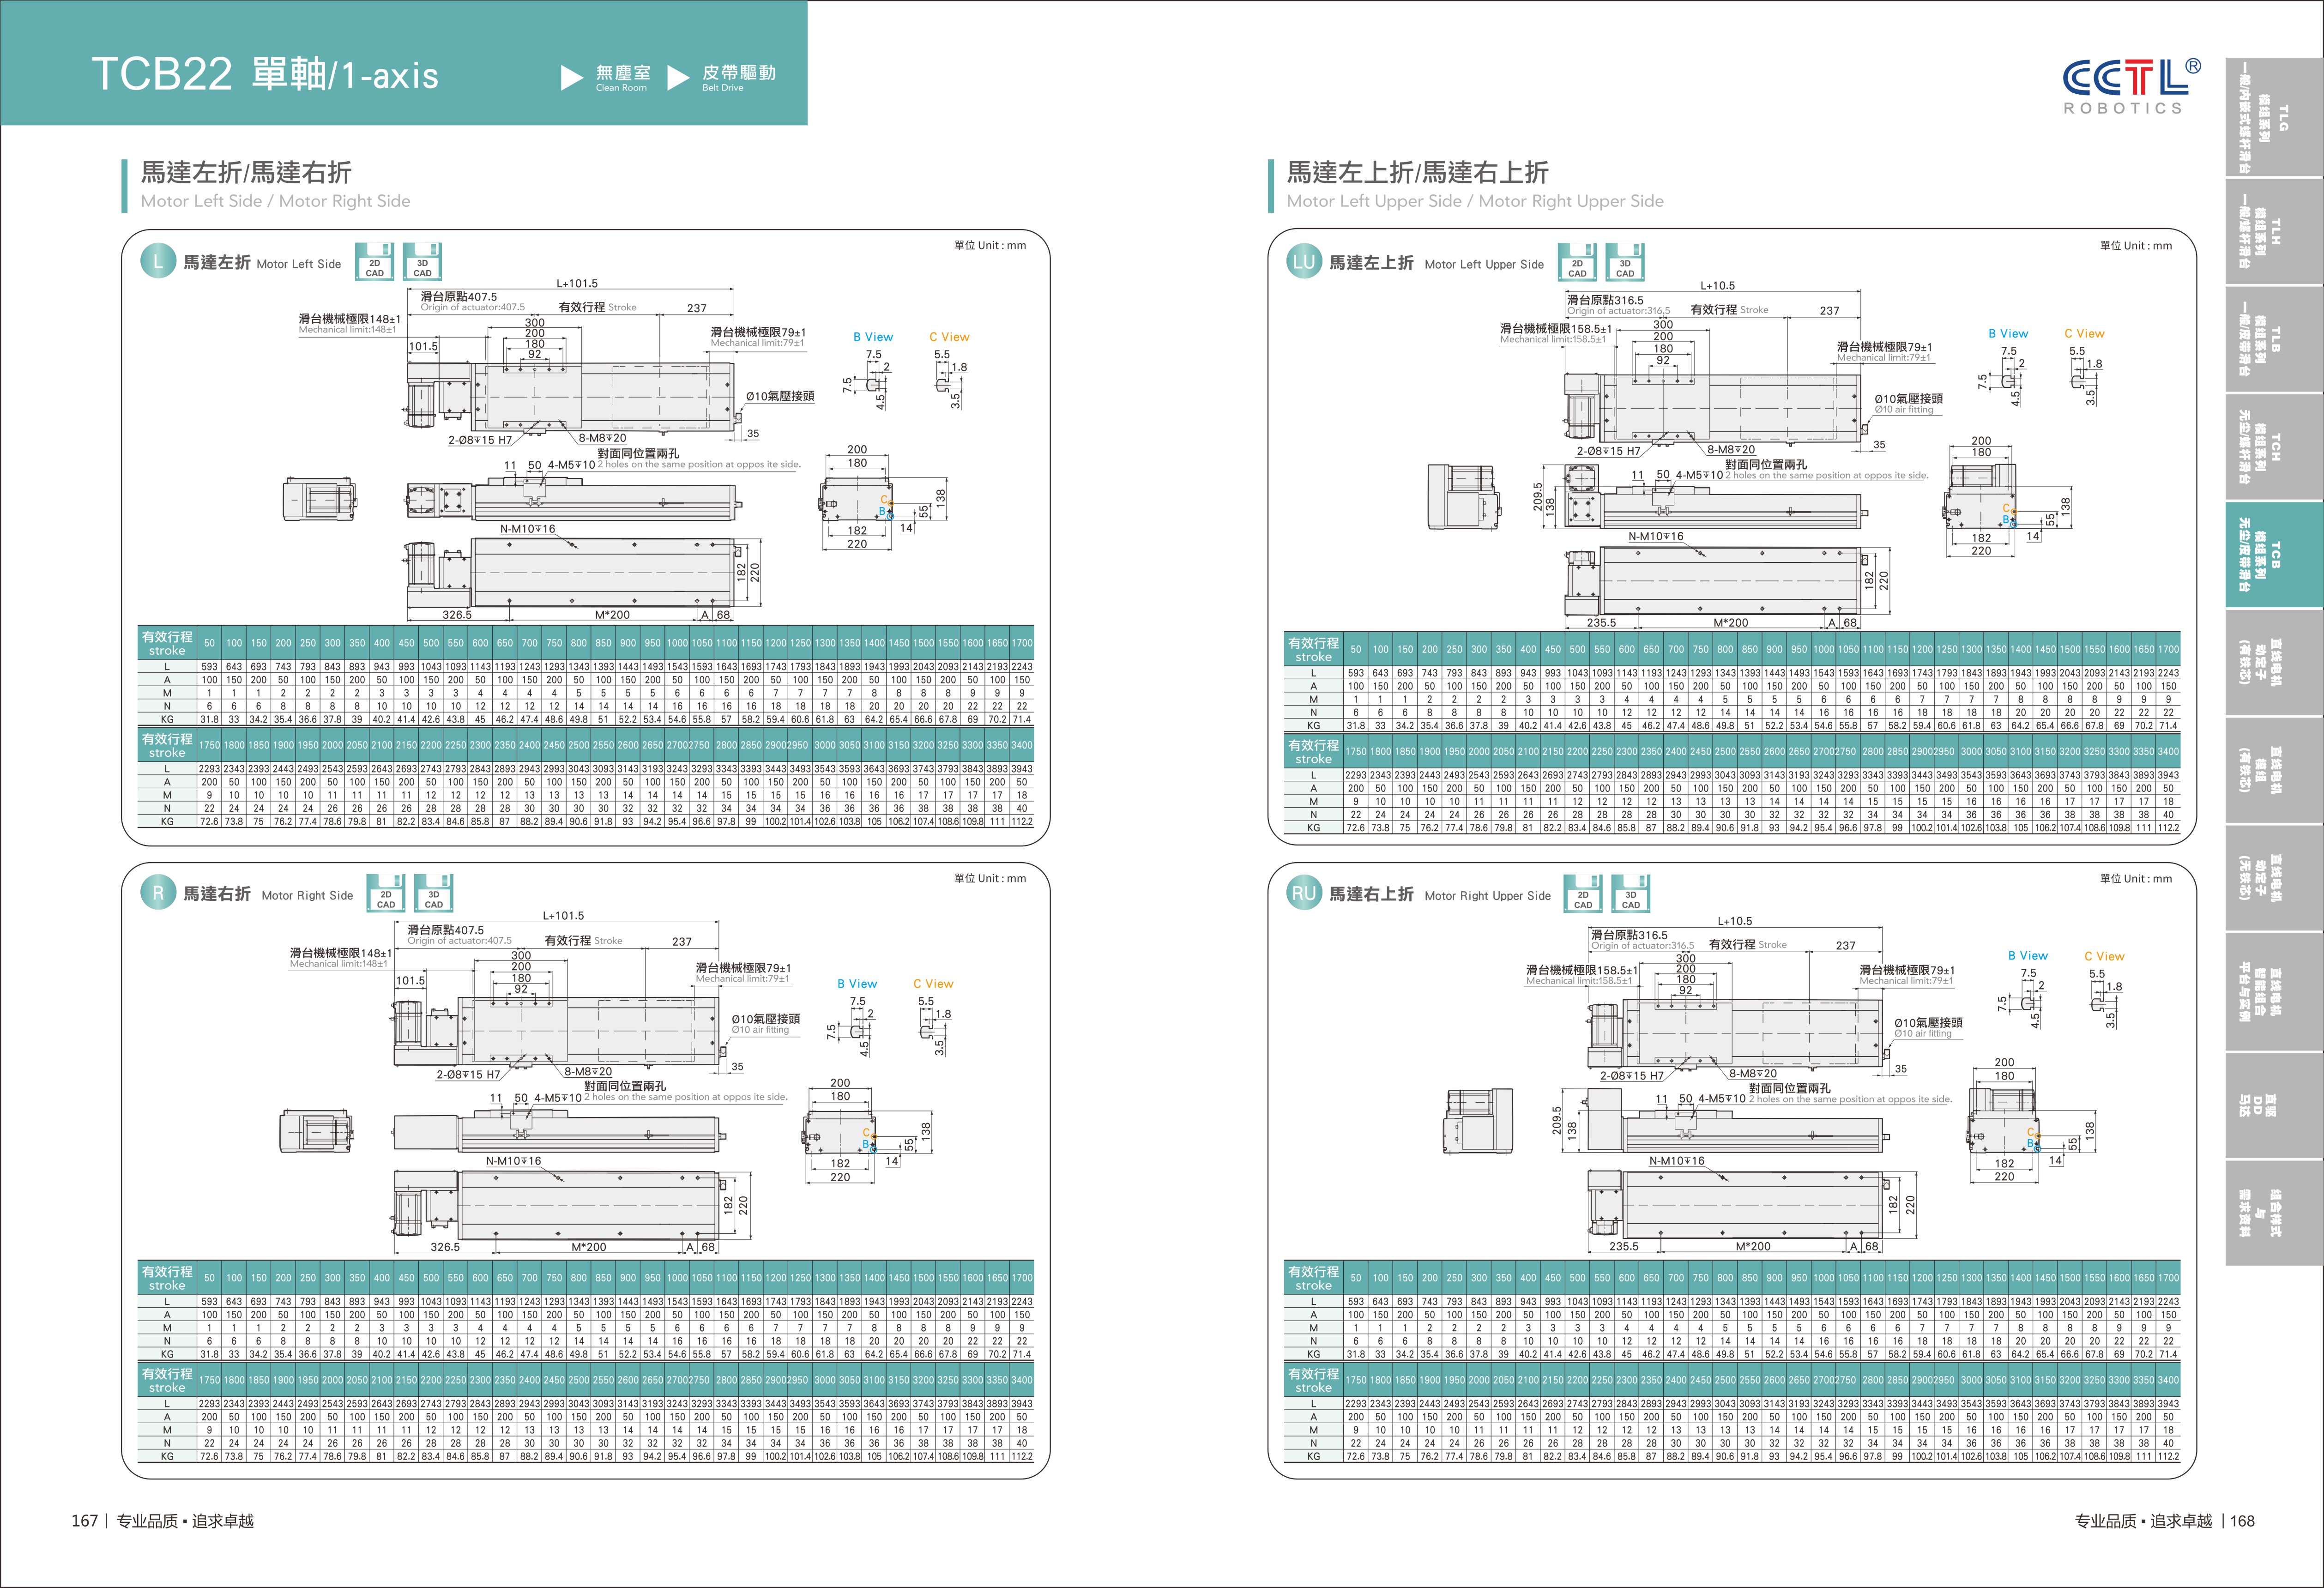Click the 無塵室 Clean Room label
The height and width of the screenshot is (1588, 2324).
tap(623, 77)
